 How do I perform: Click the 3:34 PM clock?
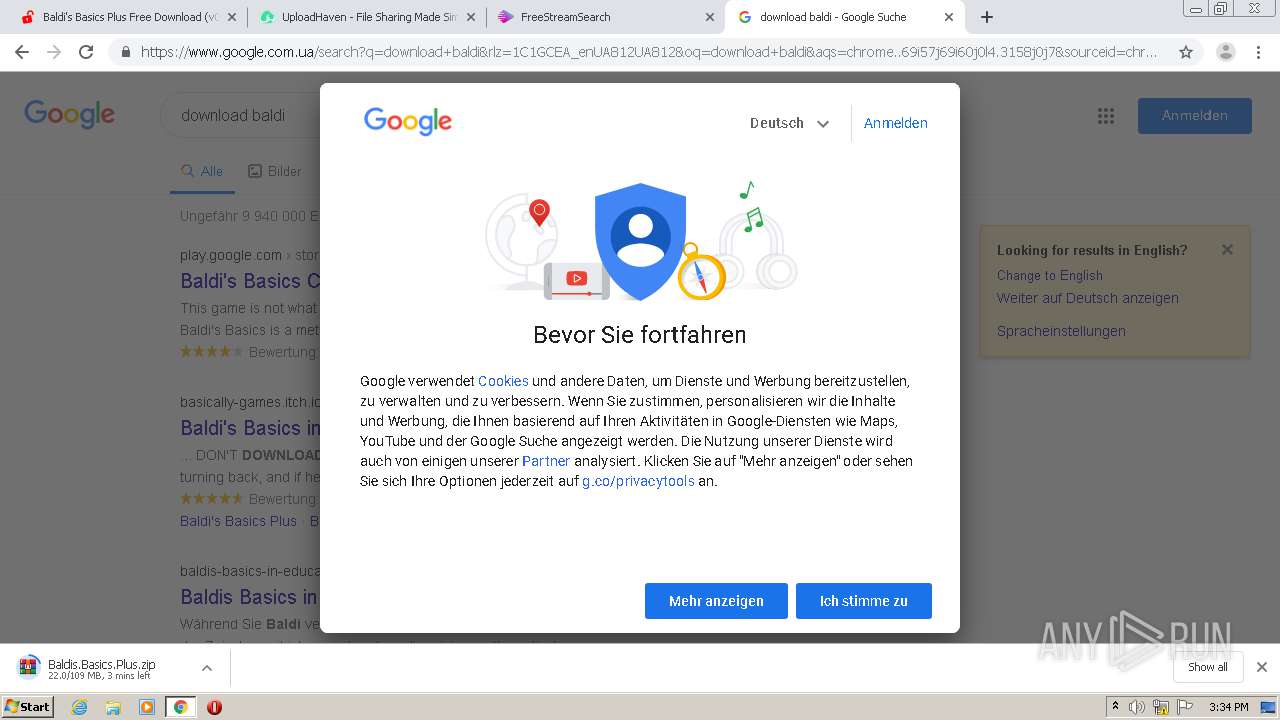1228,707
